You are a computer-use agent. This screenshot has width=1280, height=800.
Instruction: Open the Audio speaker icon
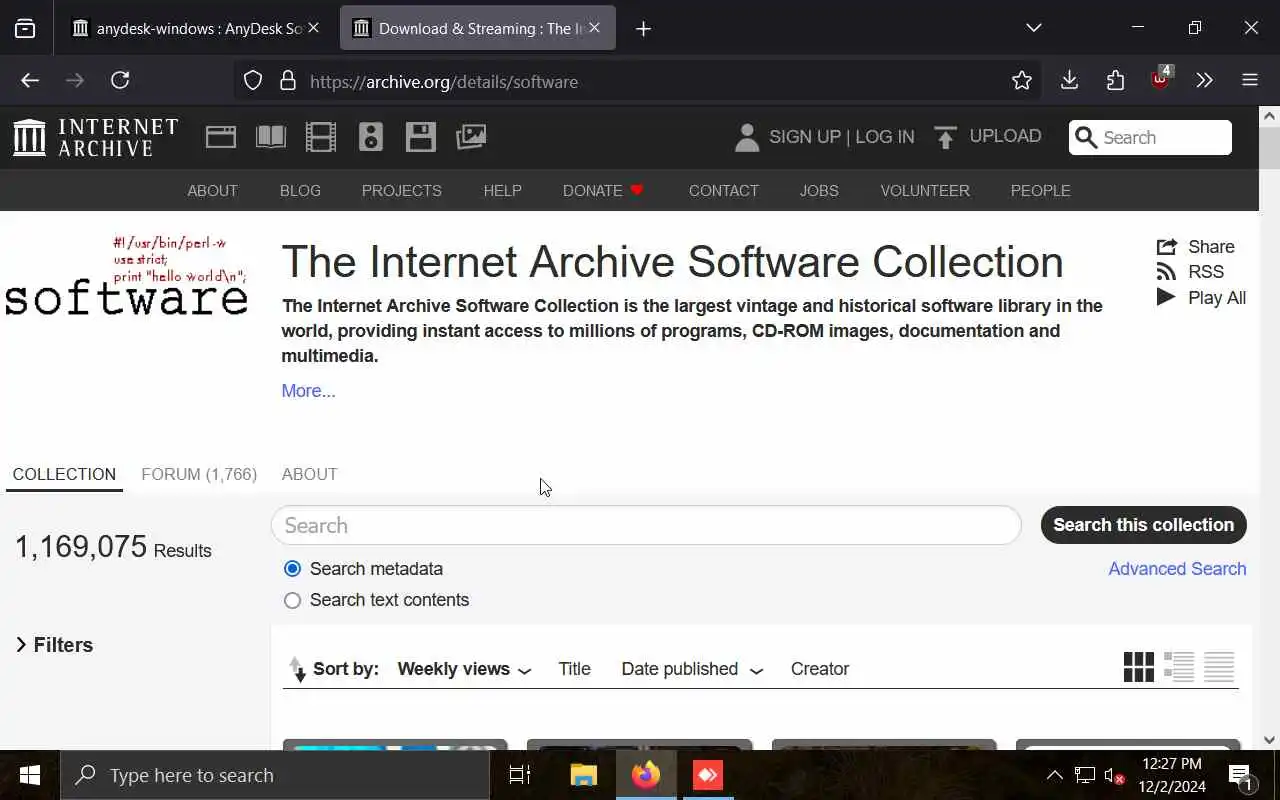[x=371, y=137]
